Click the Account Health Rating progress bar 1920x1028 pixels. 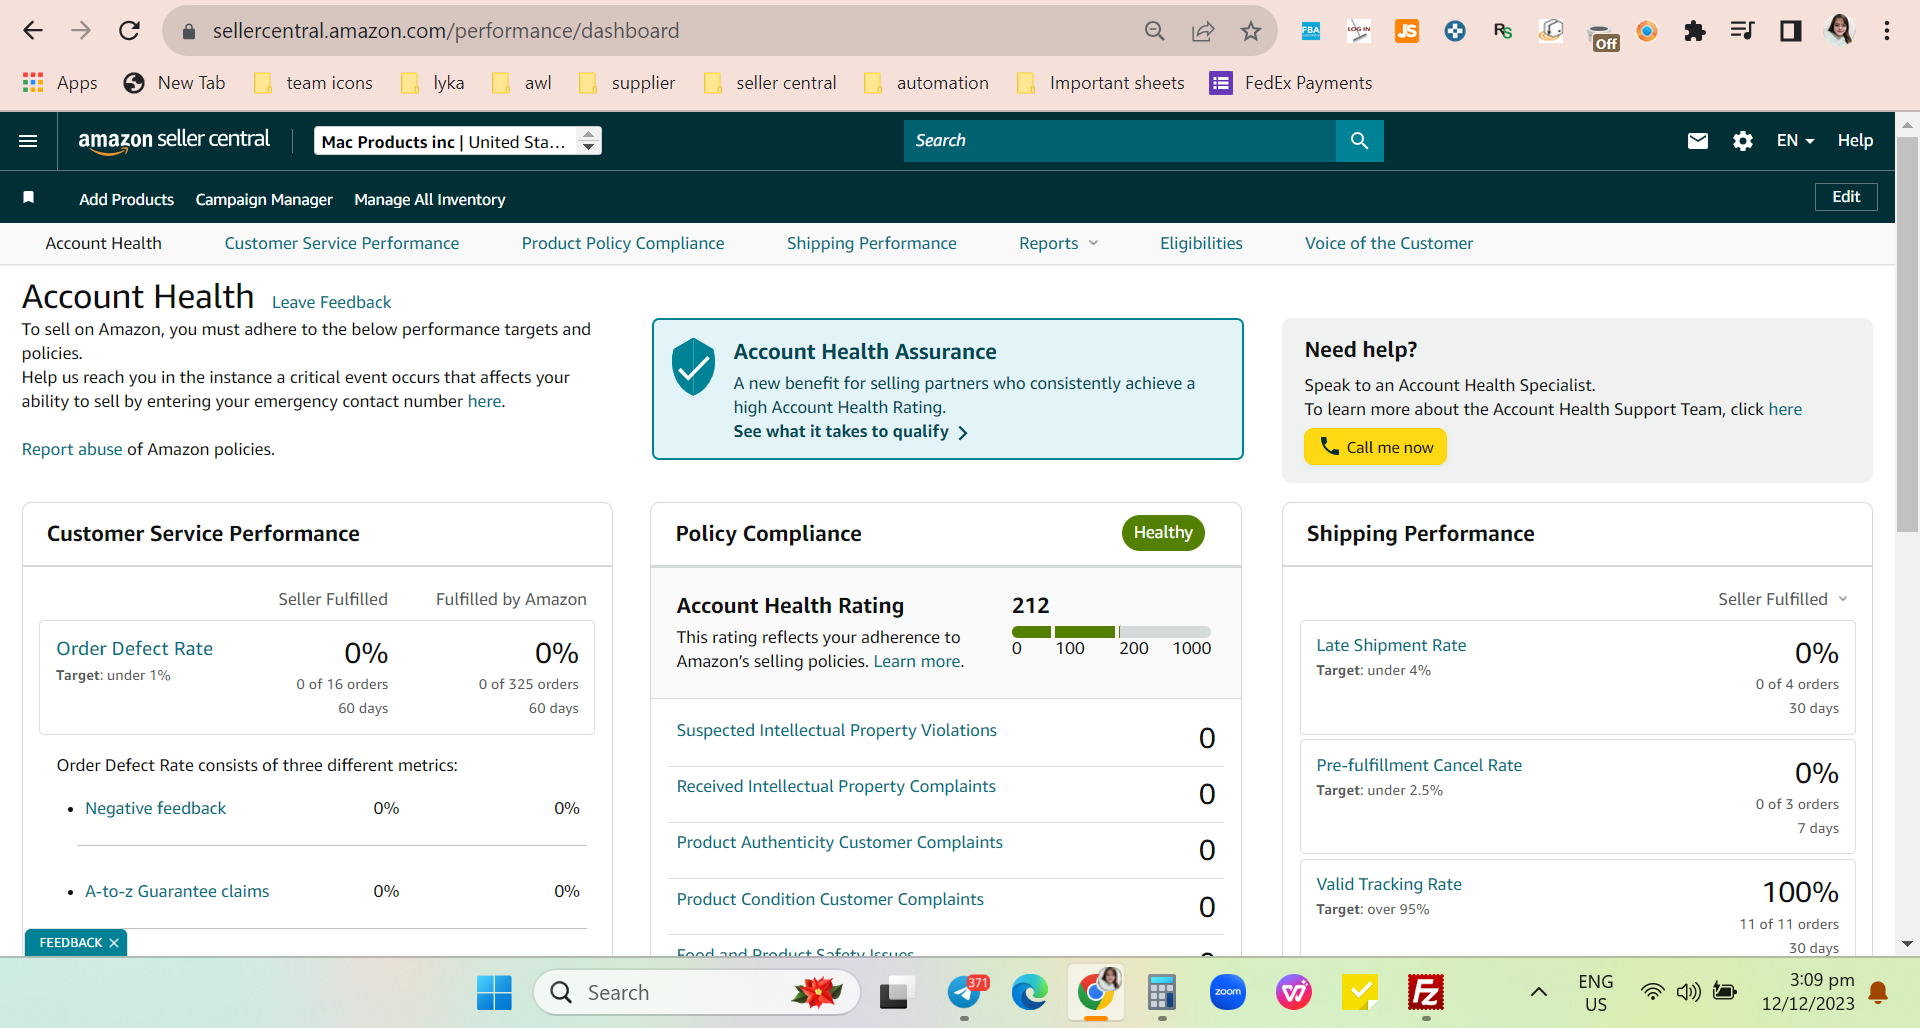coord(1111,632)
